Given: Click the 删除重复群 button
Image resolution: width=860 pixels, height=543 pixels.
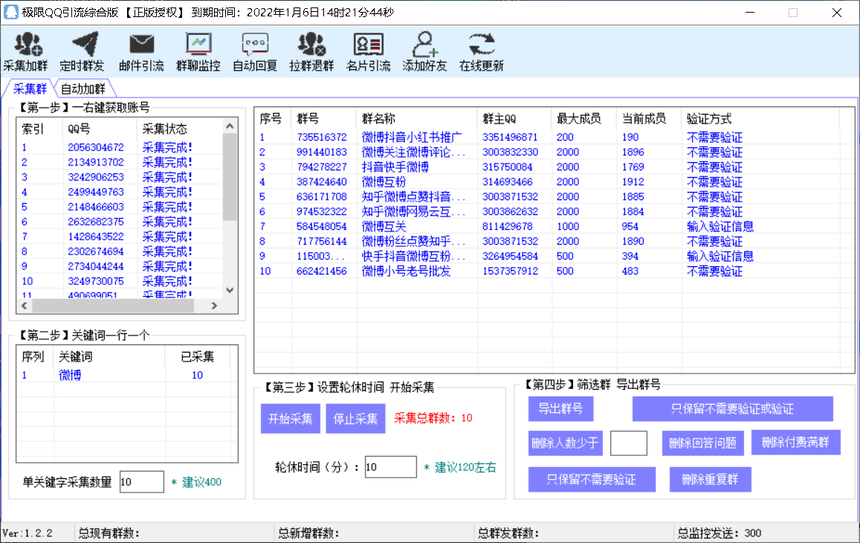Looking at the screenshot, I should tap(710, 479).
